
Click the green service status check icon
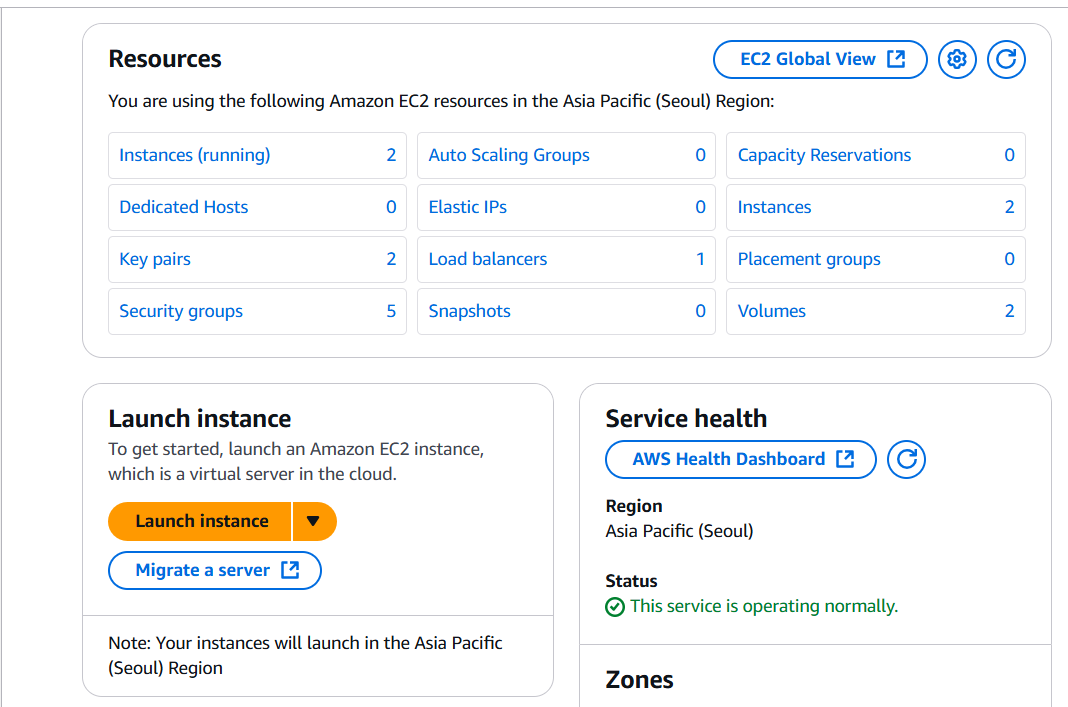615,607
